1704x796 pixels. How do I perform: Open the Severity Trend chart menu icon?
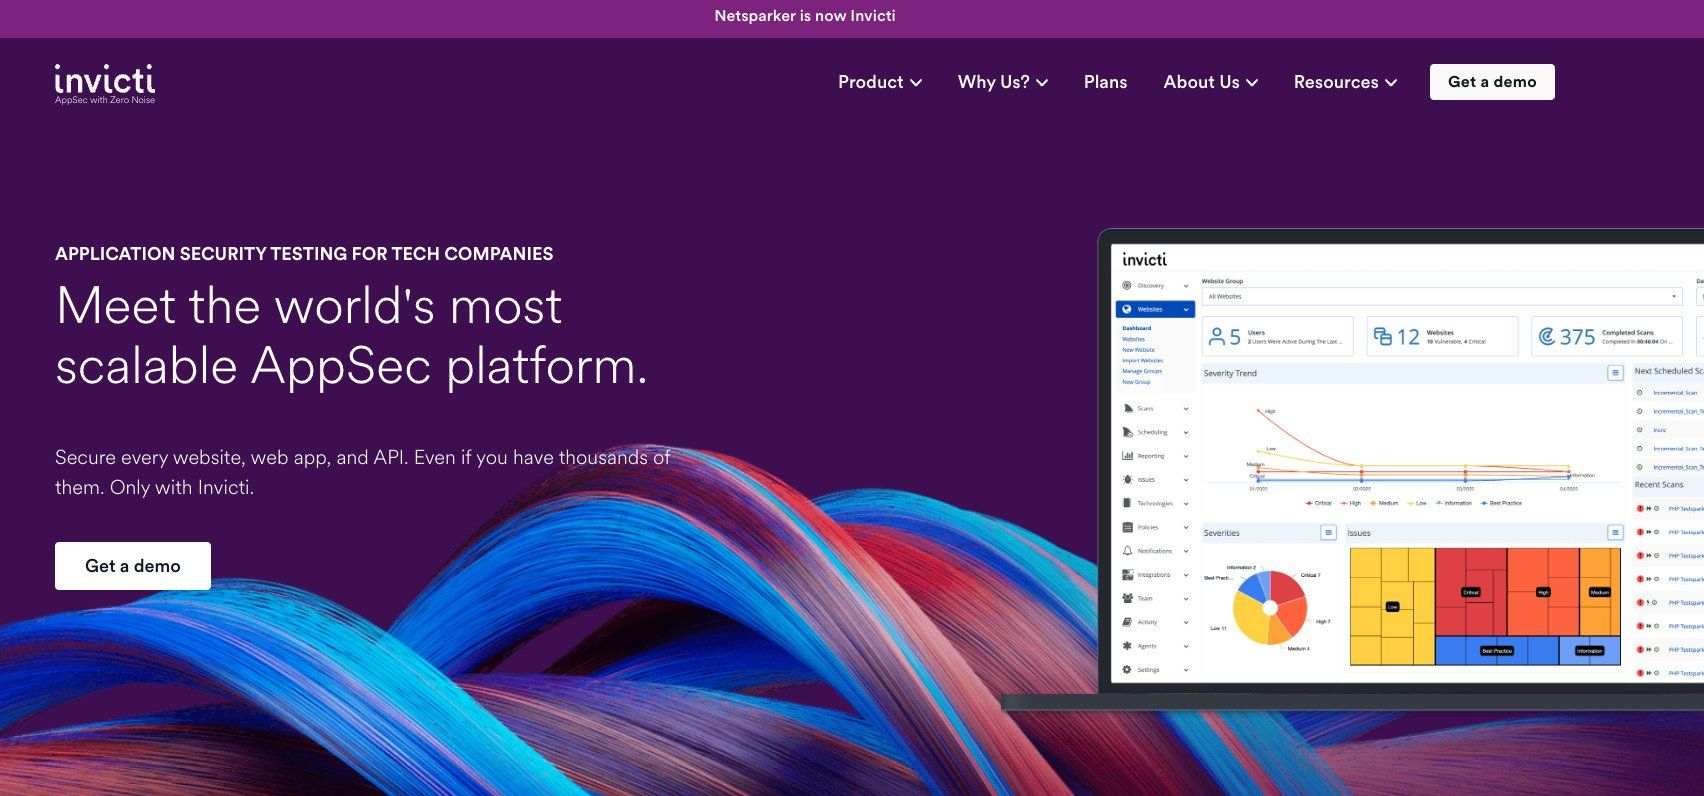(x=1614, y=373)
